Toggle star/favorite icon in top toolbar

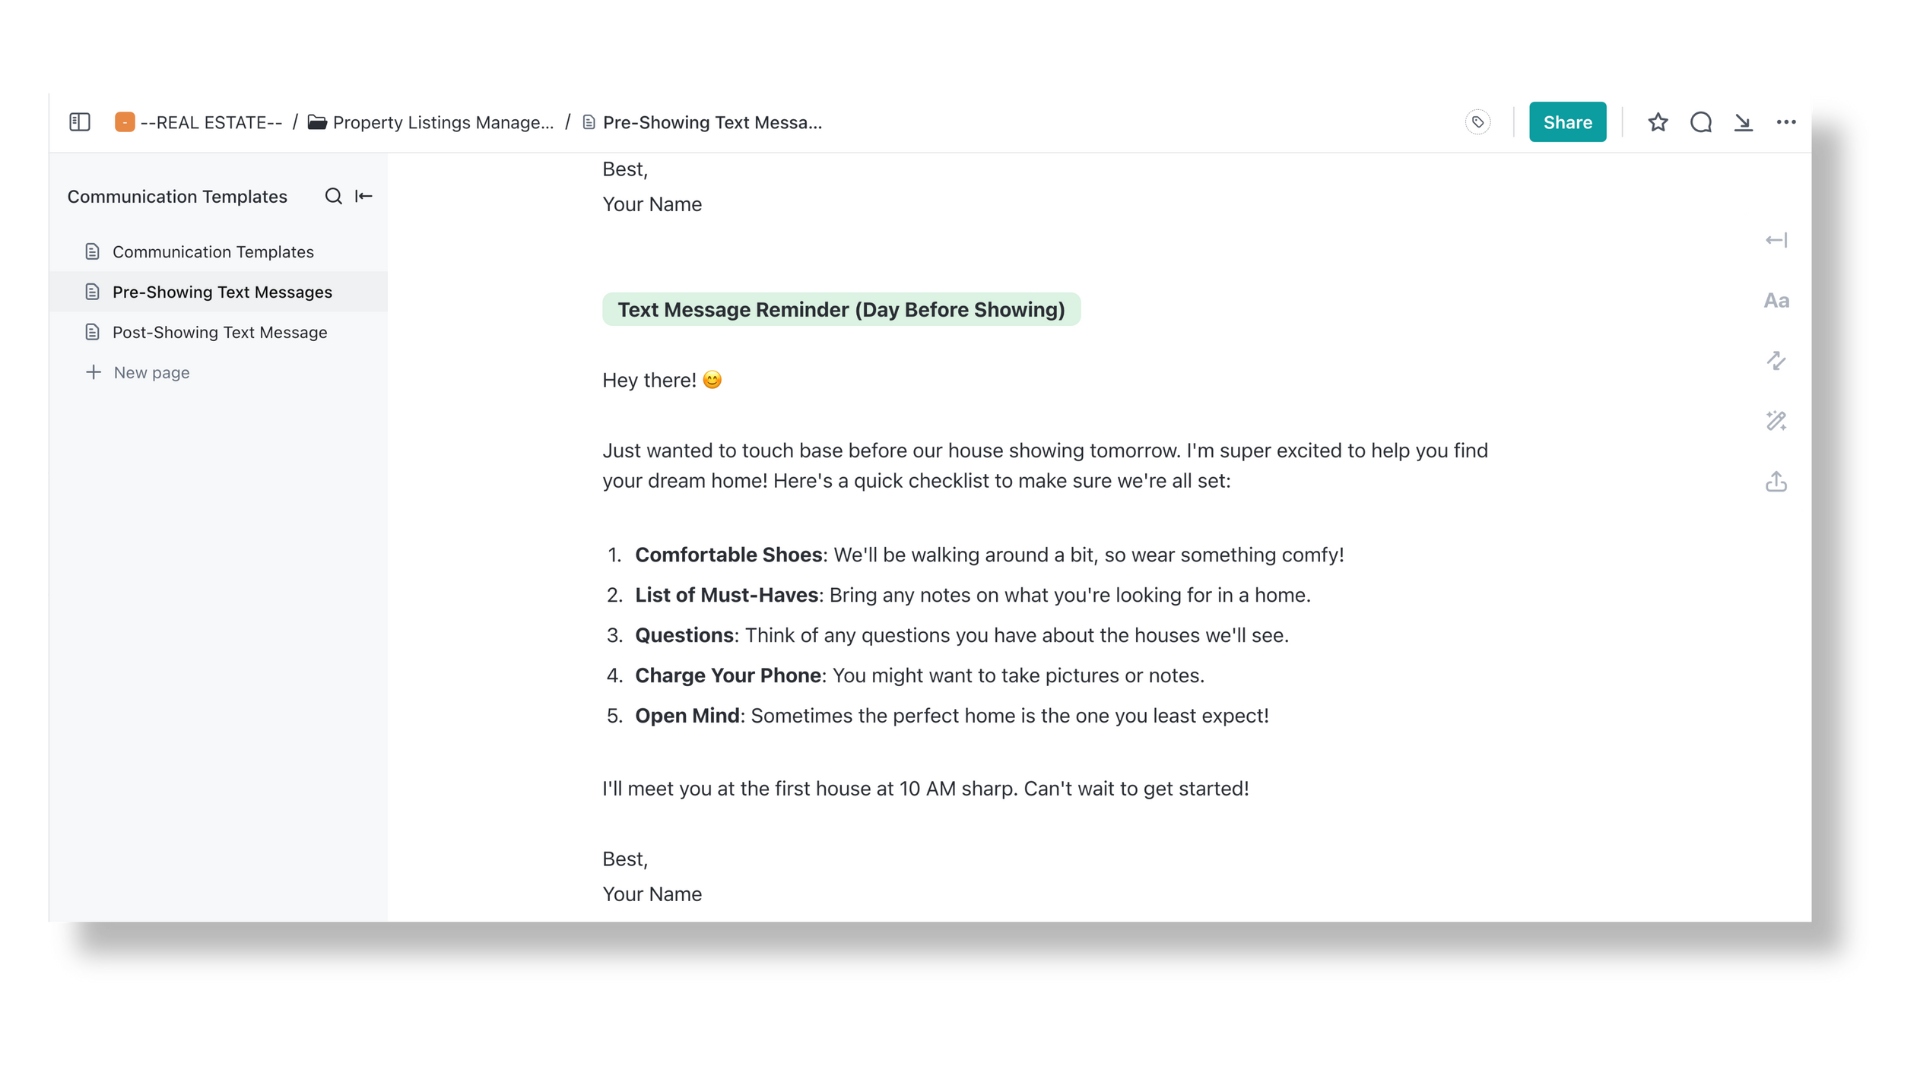coord(1656,121)
